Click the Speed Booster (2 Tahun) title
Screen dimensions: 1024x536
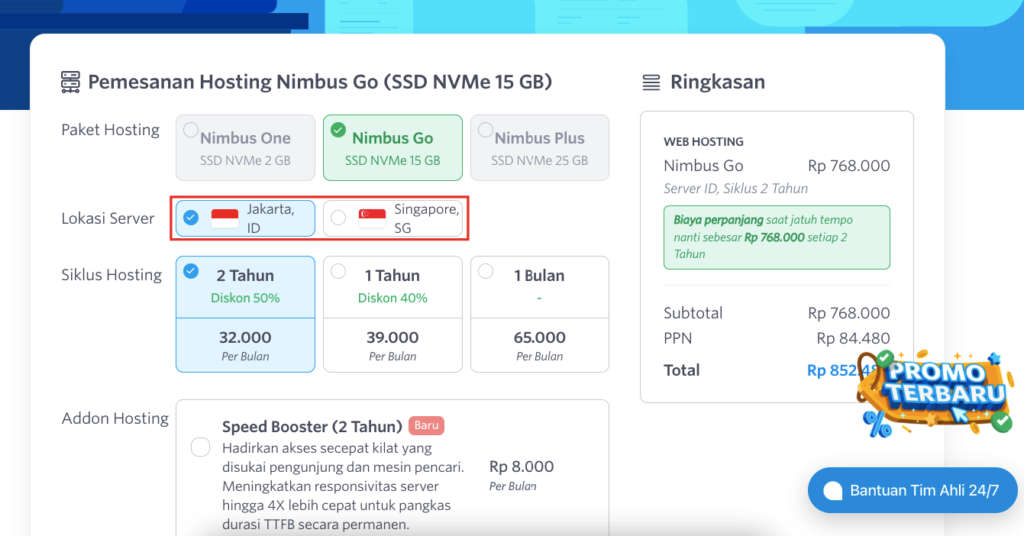pos(312,426)
